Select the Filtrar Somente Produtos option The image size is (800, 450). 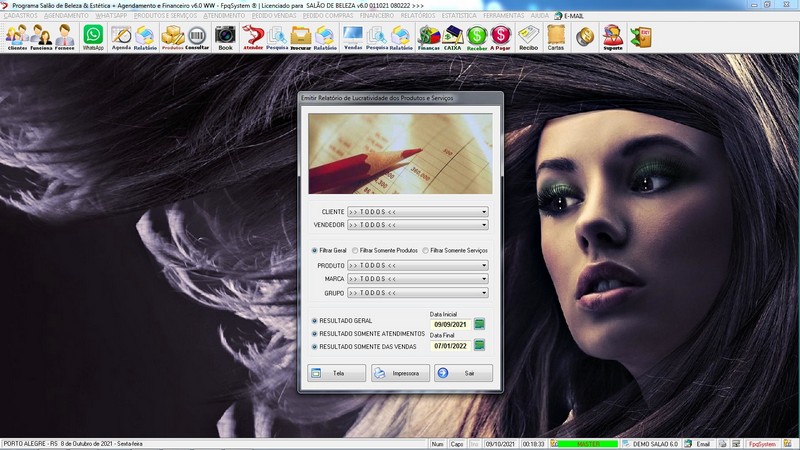tap(355, 250)
